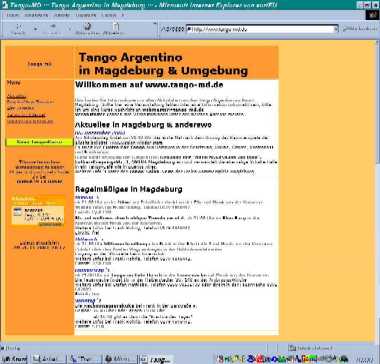Click the weather widget icon in sidebar

point(17,212)
